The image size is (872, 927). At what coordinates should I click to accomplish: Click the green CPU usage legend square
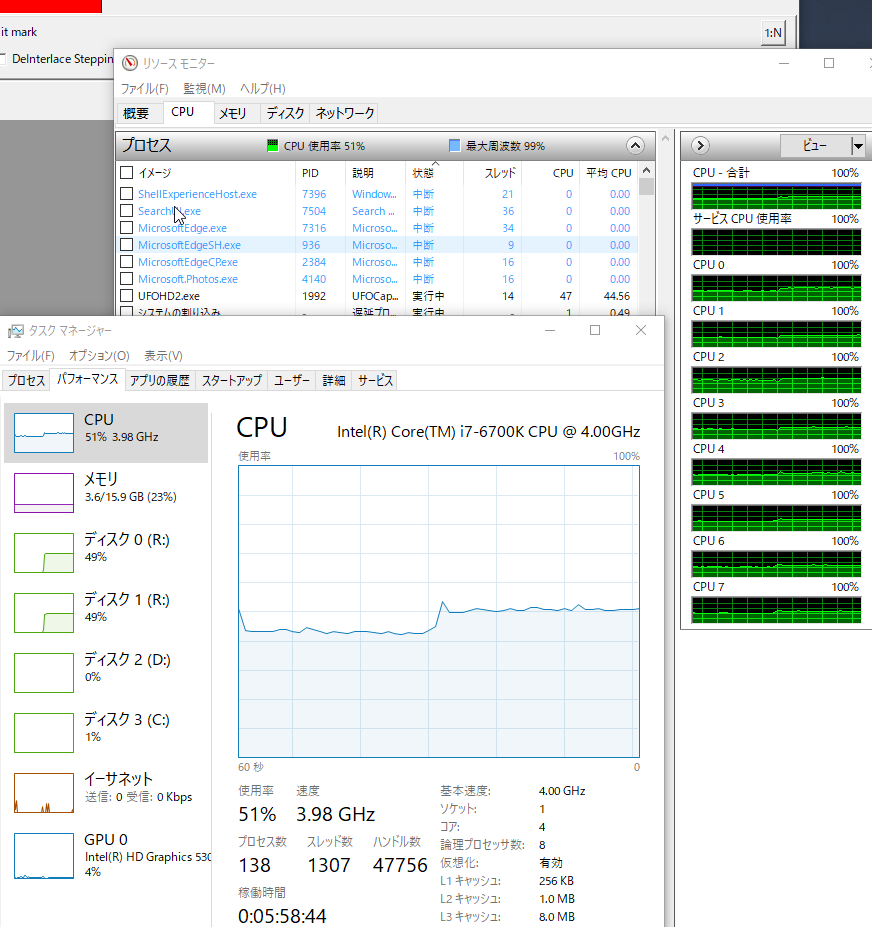[x=273, y=145]
